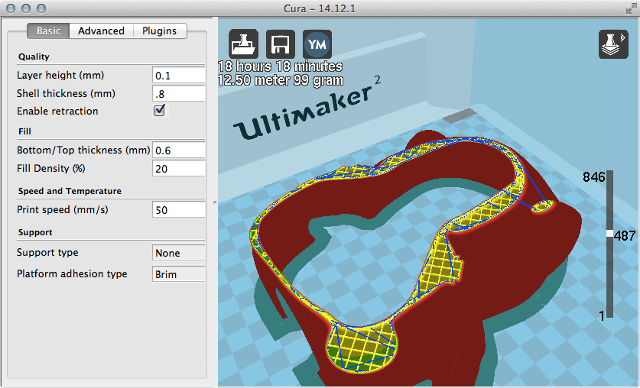The width and height of the screenshot is (640, 388).
Task: Click the panel splitter collapse handle
Action: (x=215, y=202)
